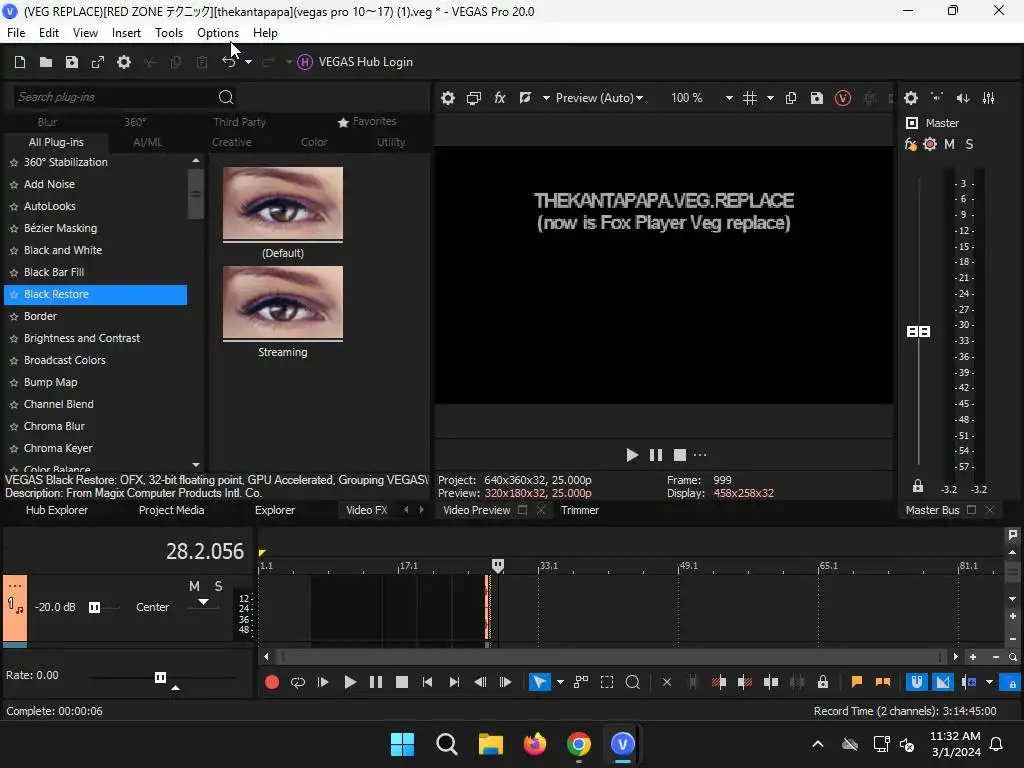
Task: Open Video Output FX in preview
Action: [x=500, y=98]
